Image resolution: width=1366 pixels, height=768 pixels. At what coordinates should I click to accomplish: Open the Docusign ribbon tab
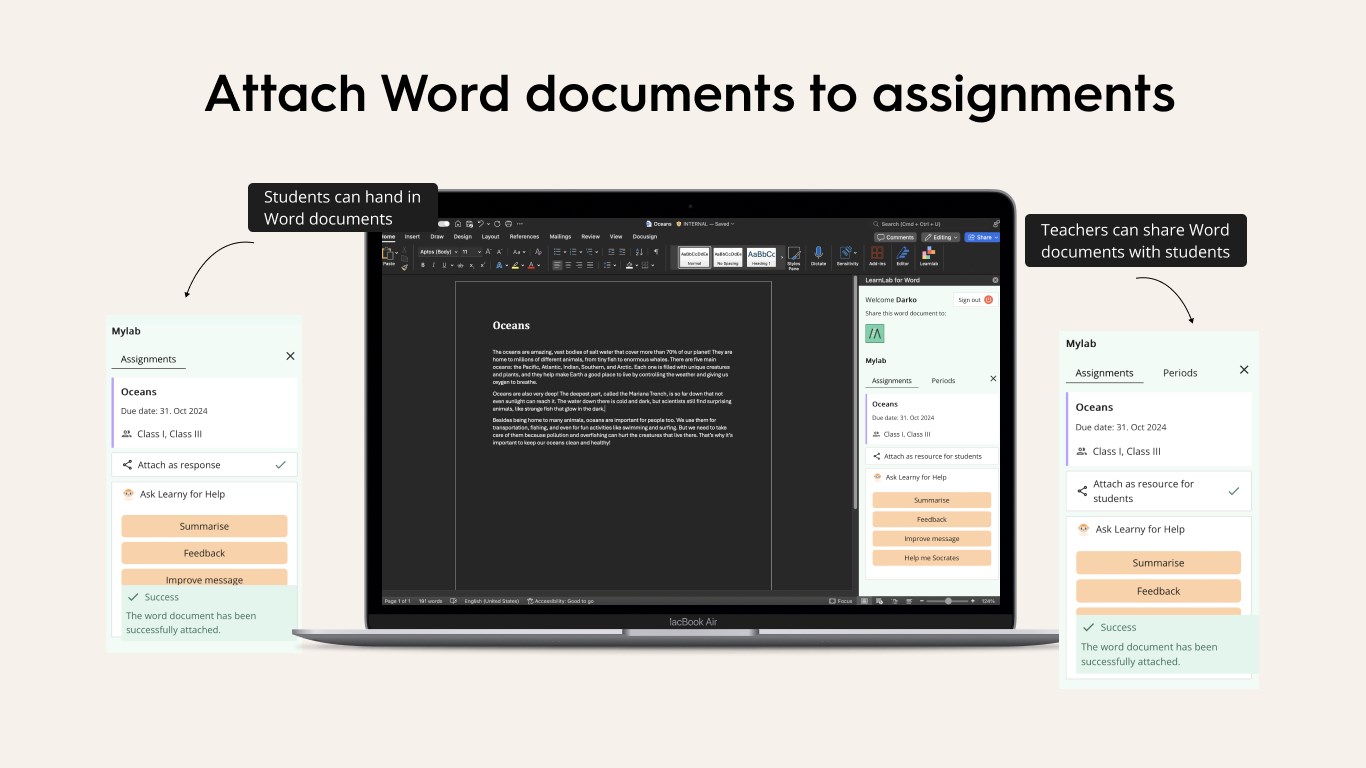tap(645, 237)
